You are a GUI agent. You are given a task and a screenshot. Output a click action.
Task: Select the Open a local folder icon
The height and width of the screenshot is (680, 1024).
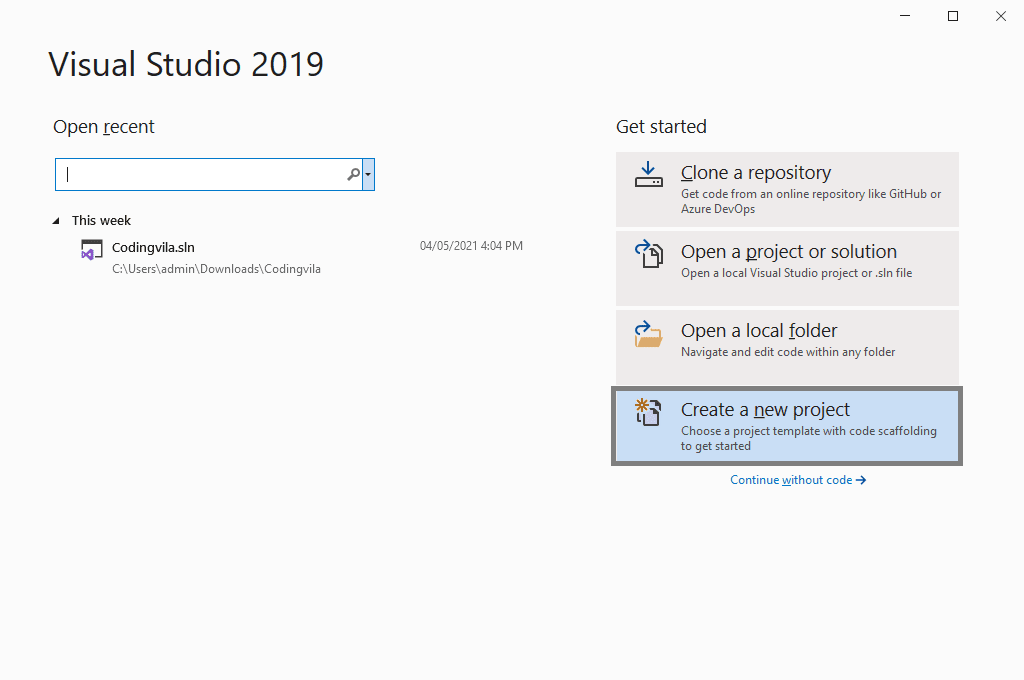pyautogui.click(x=648, y=331)
